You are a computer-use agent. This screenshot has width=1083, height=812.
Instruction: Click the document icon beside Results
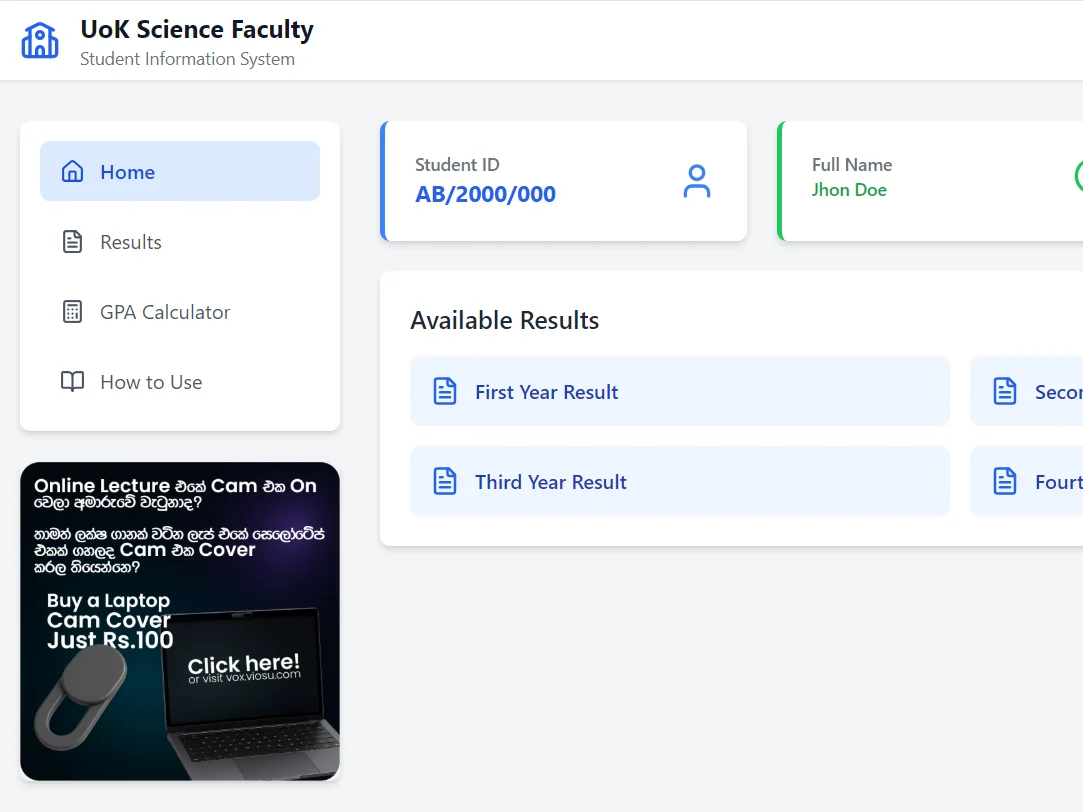(72, 242)
